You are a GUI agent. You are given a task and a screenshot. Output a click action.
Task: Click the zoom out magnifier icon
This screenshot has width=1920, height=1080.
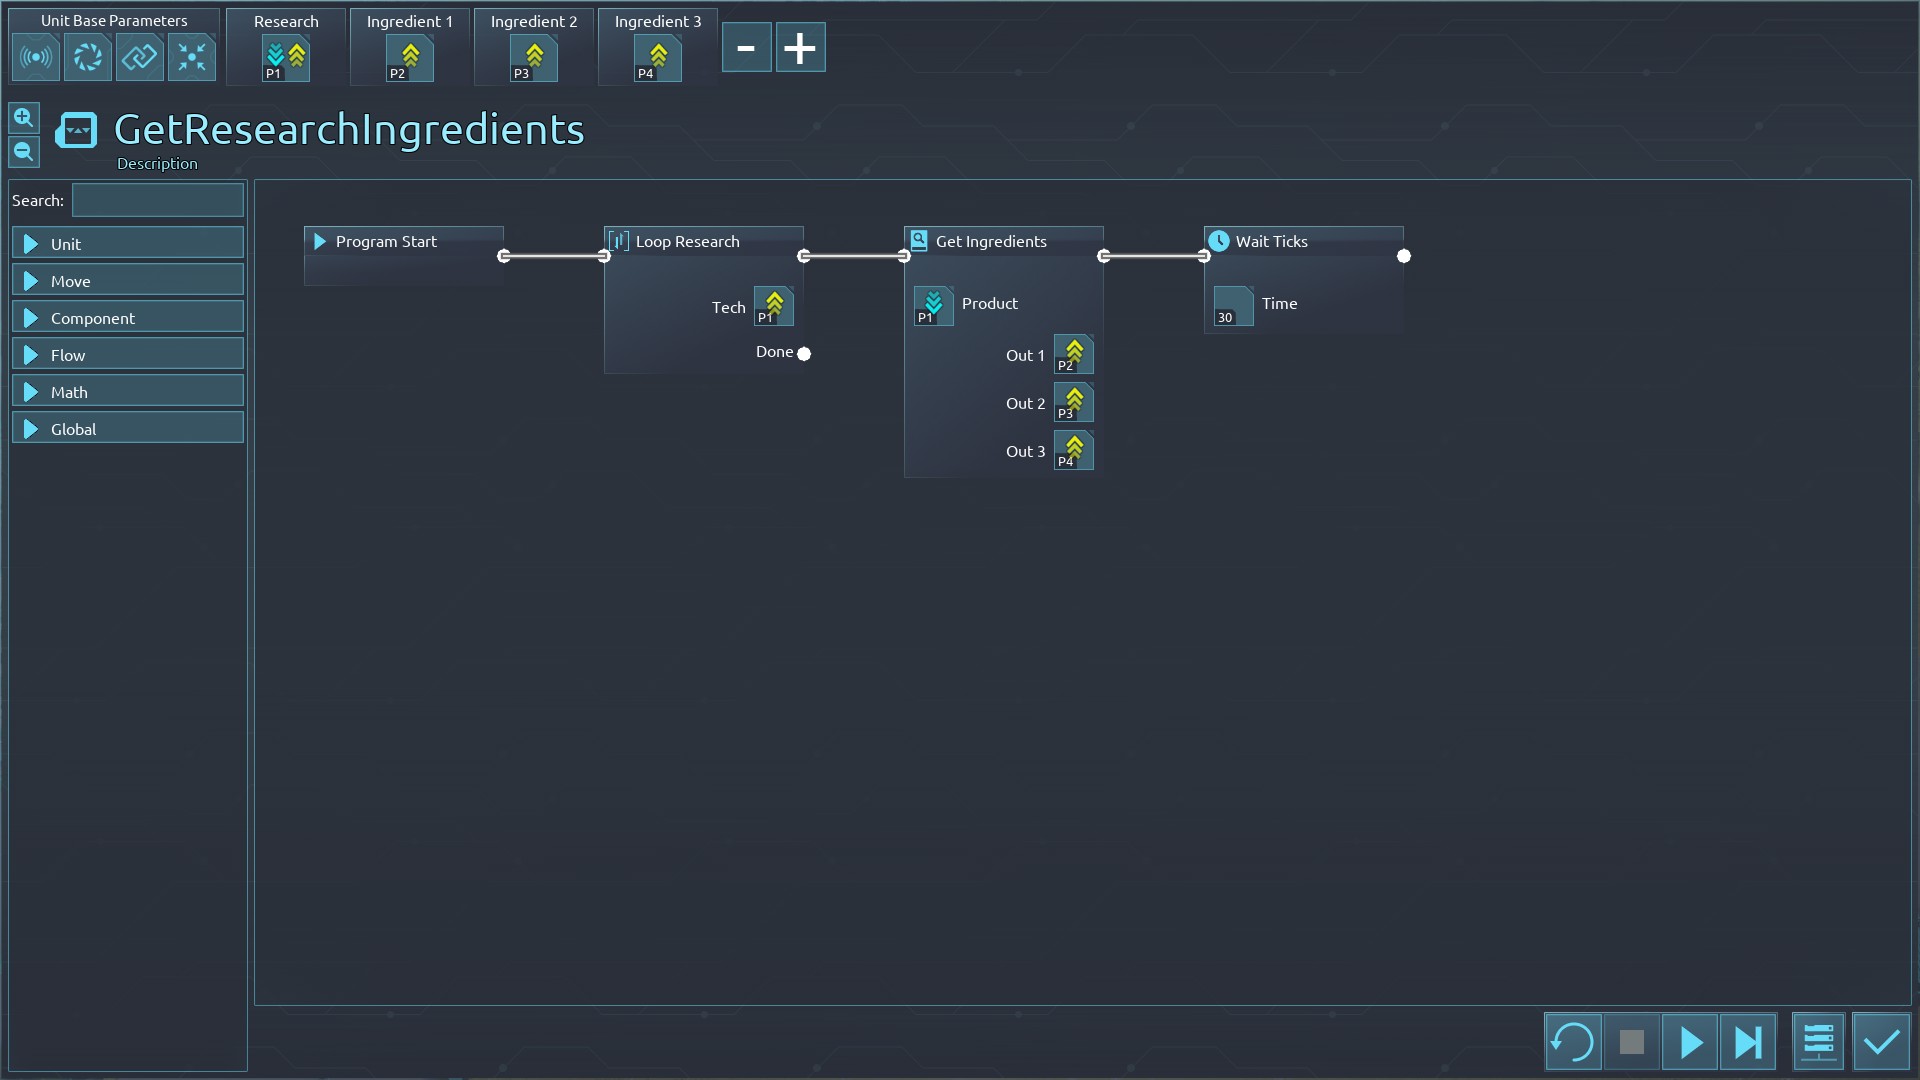click(x=24, y=152)
